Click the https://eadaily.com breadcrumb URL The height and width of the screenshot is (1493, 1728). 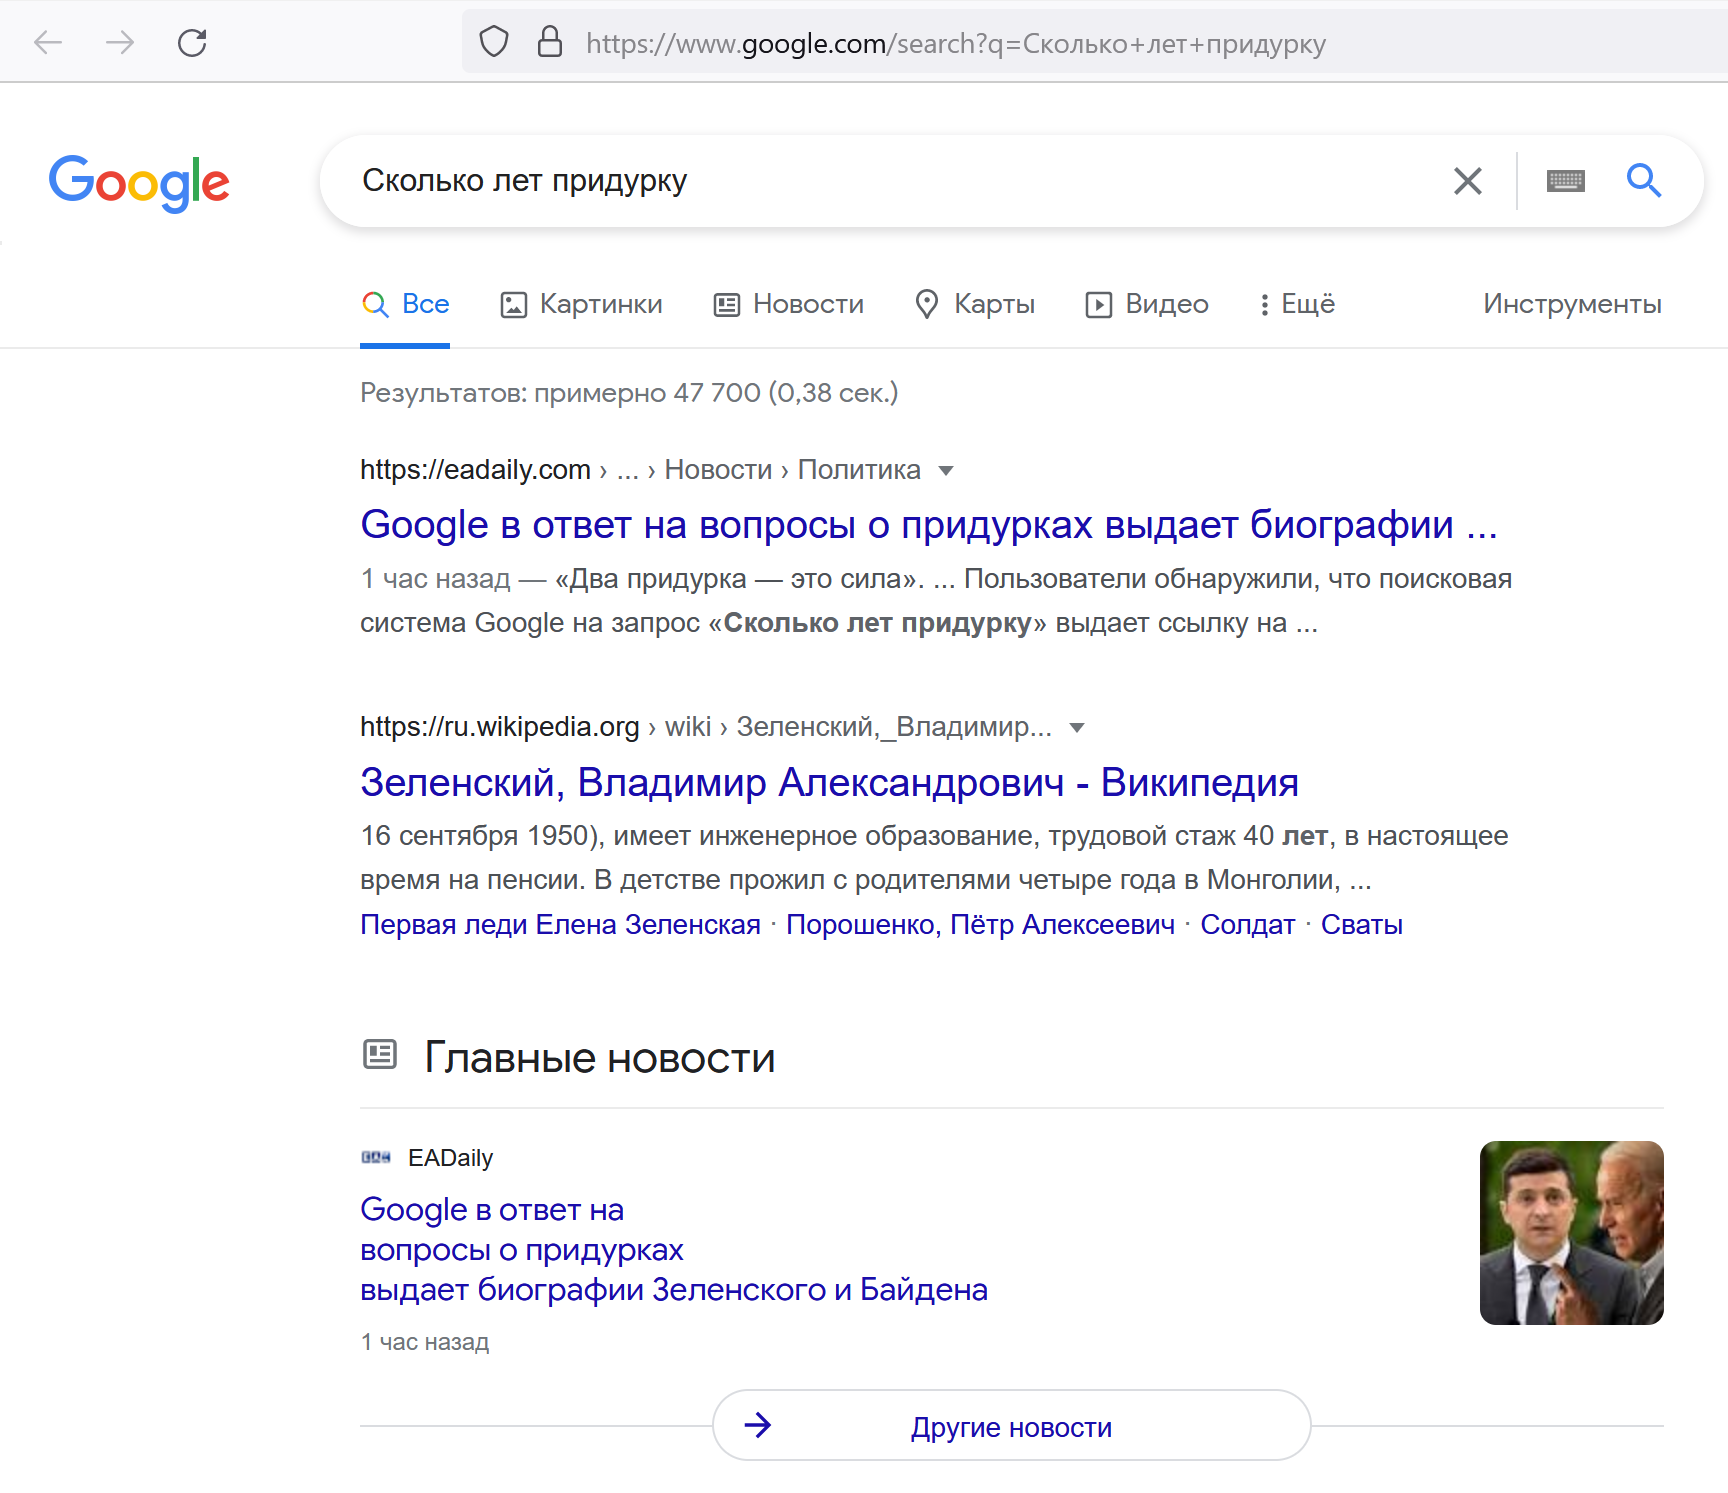click(x=475, y=470)
